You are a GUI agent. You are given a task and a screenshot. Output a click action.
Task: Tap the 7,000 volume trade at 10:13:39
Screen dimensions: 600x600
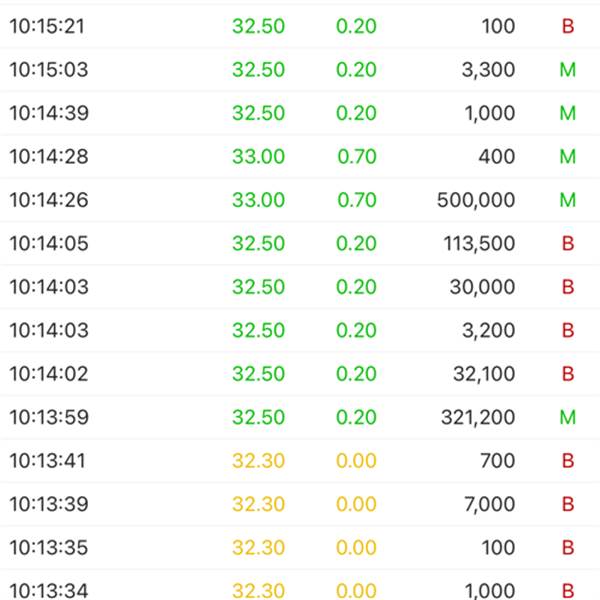(300, 504)
